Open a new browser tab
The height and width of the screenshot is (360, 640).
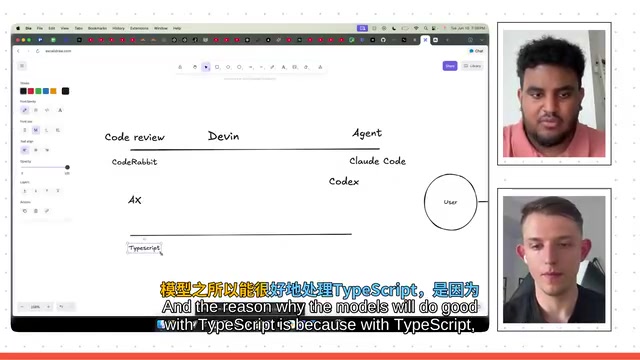point(447,40)
